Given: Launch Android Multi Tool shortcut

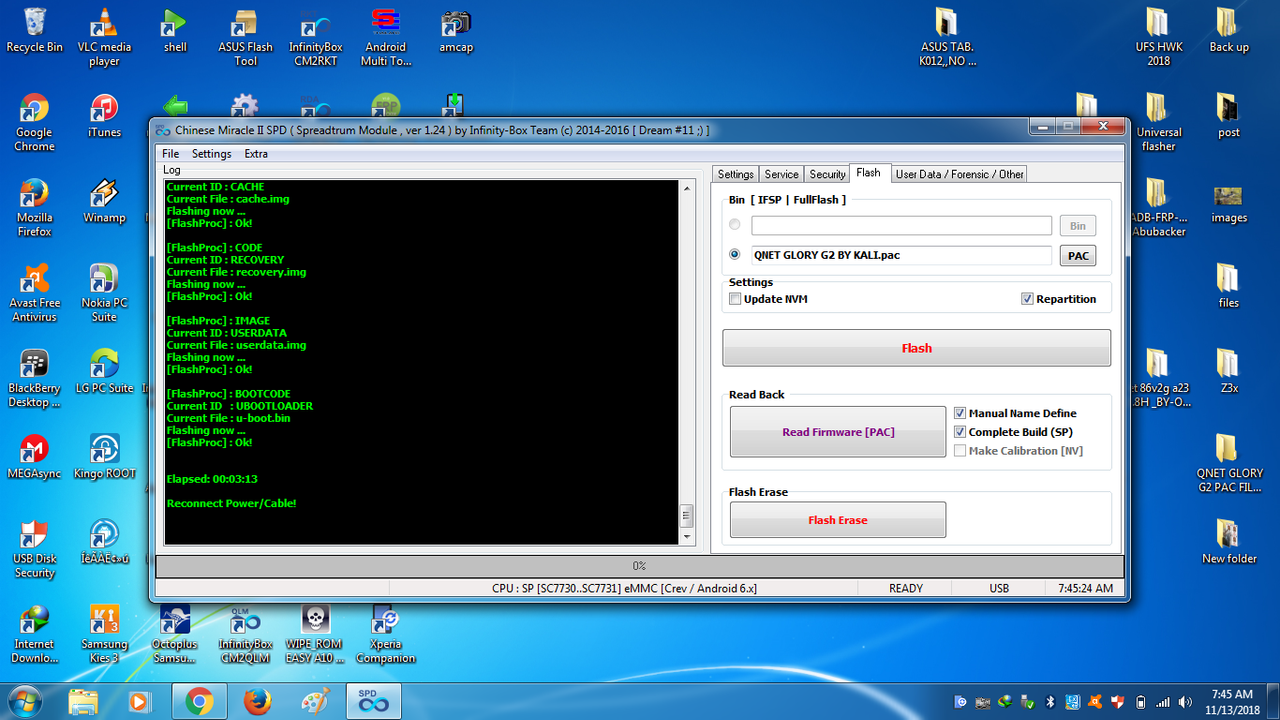Looking at the screenshot, I should click(x=386, y=37).
